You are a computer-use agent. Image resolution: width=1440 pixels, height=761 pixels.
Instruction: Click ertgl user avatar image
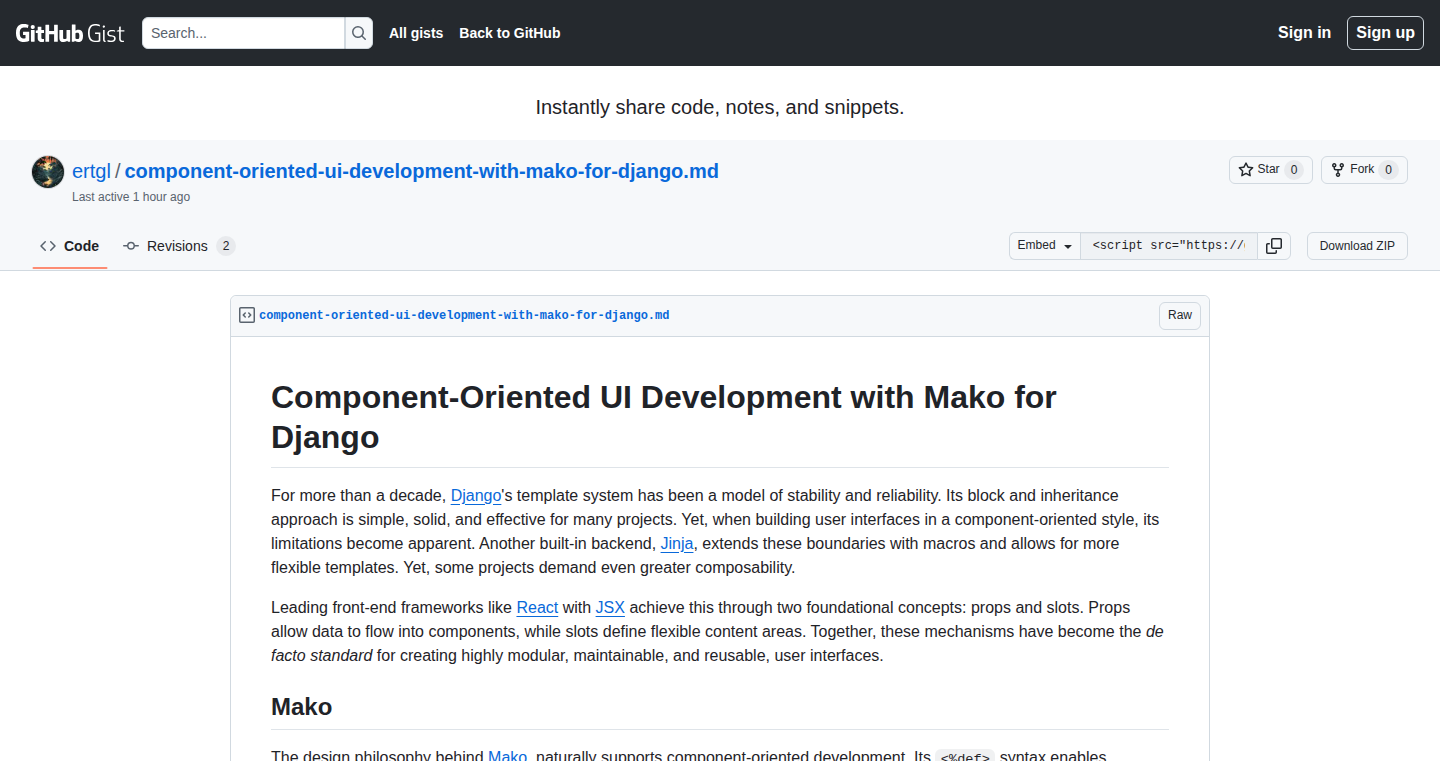pos(48,172)
